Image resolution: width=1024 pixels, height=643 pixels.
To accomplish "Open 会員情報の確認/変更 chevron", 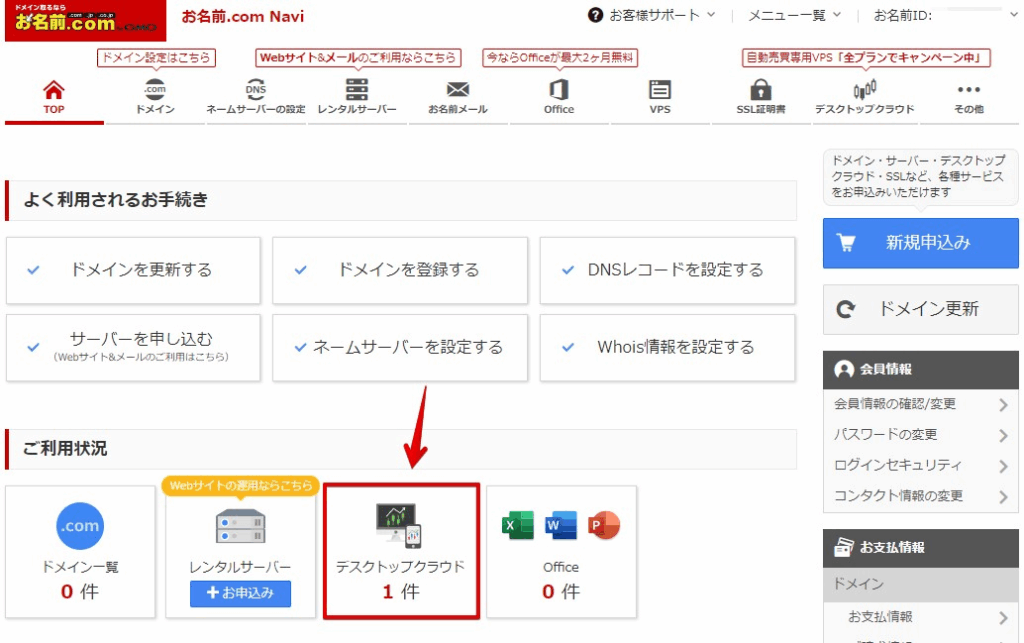I will [1003, 405].
